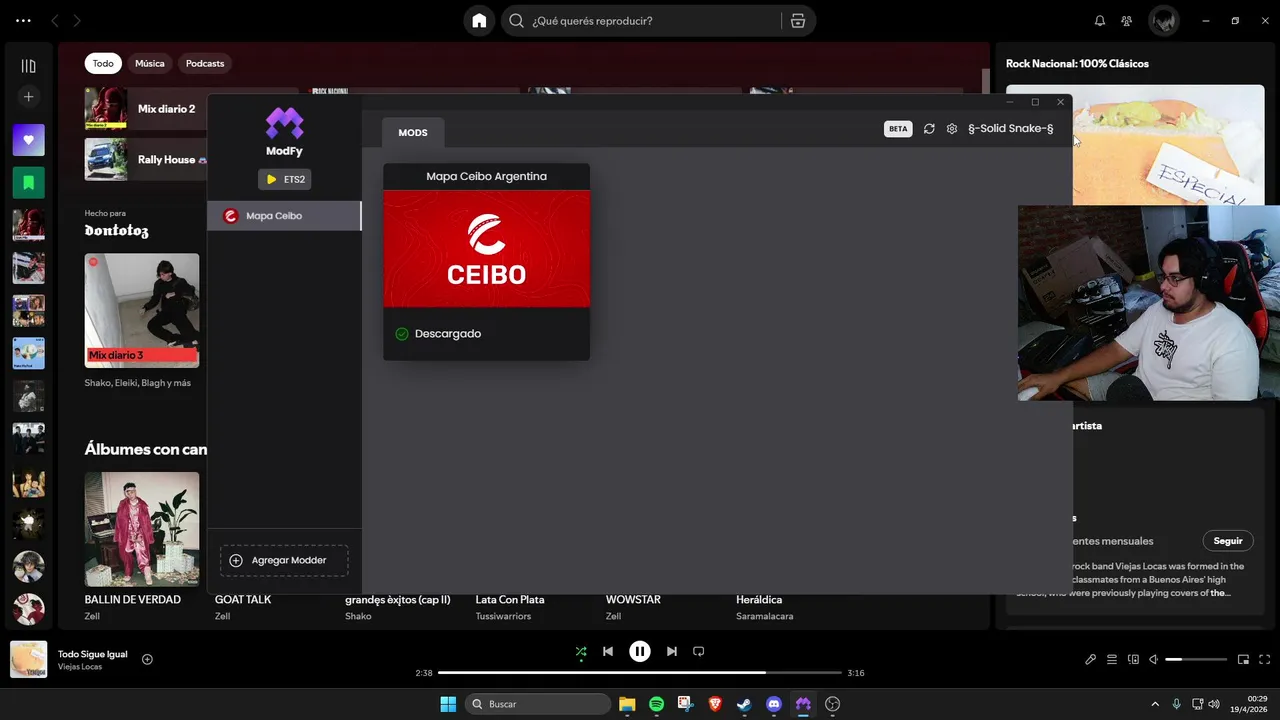
Task: Open File Explorer from taskbar
Action: (627, 704)
